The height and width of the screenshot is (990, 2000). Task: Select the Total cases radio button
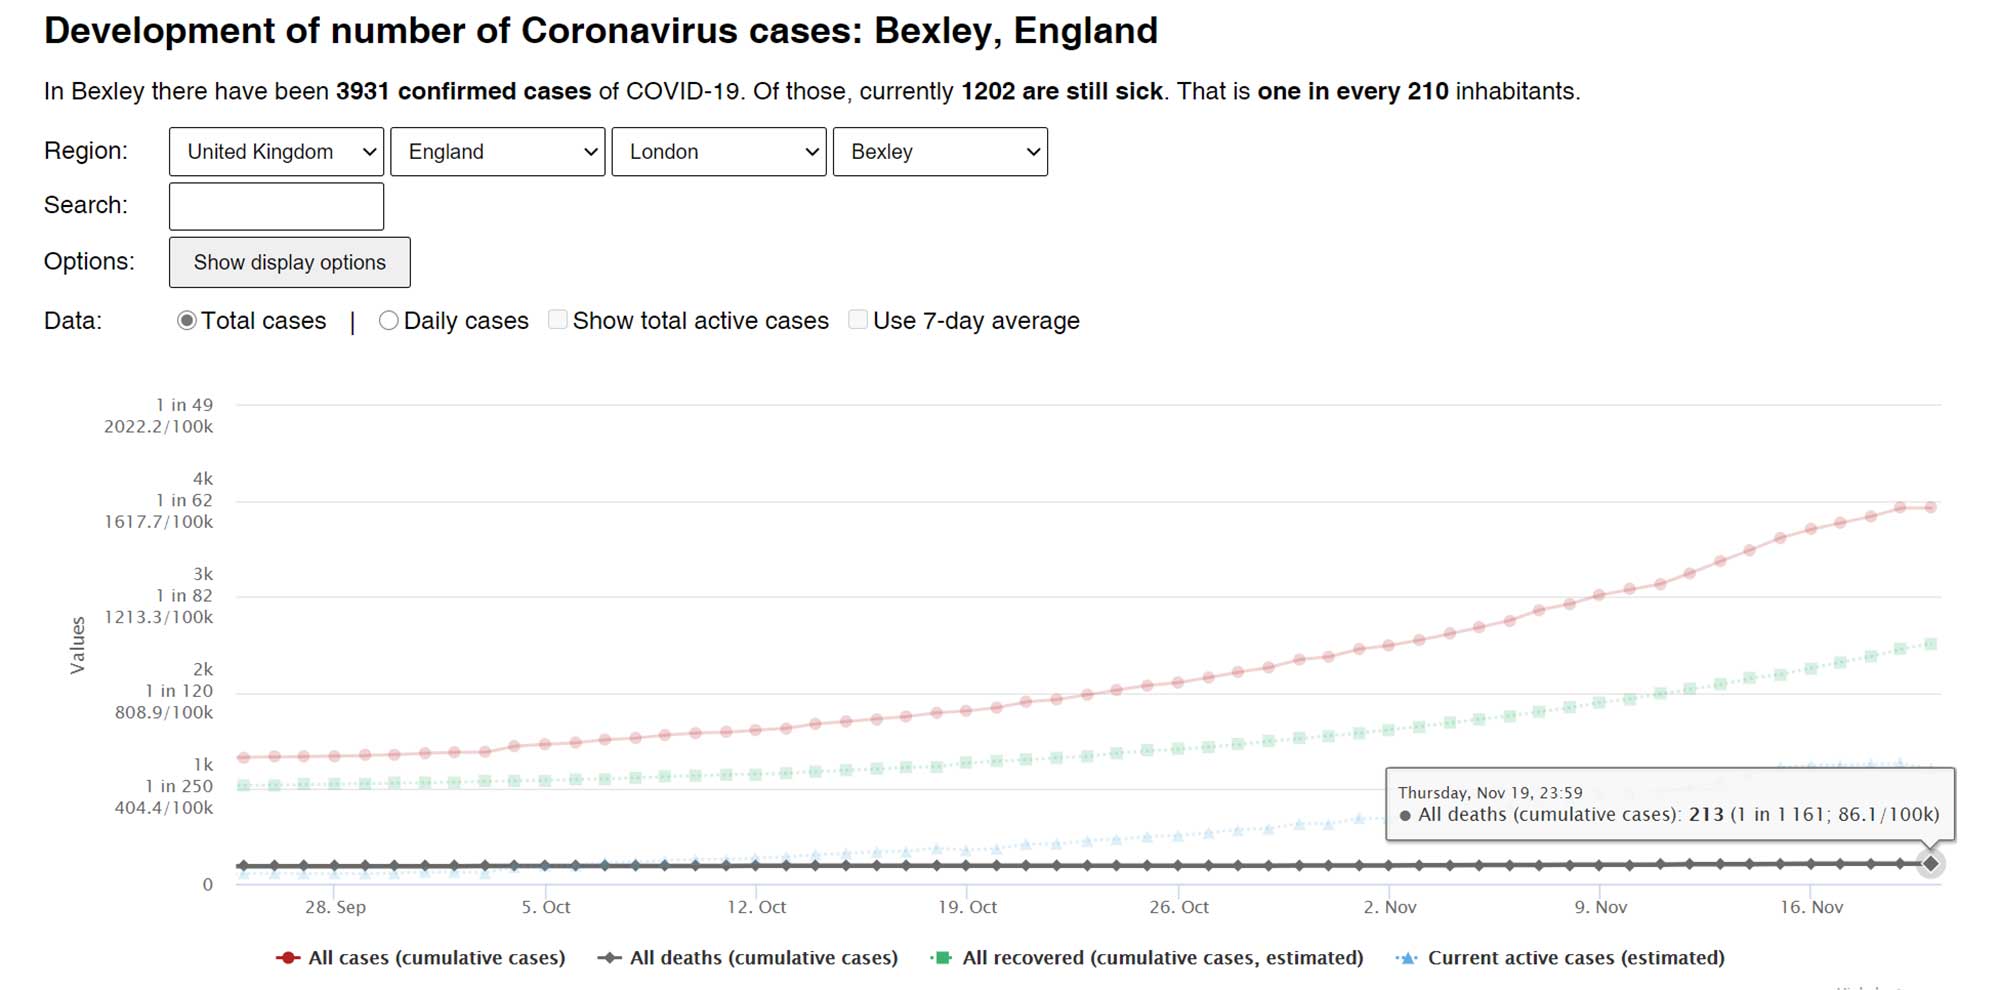(187, 321)
